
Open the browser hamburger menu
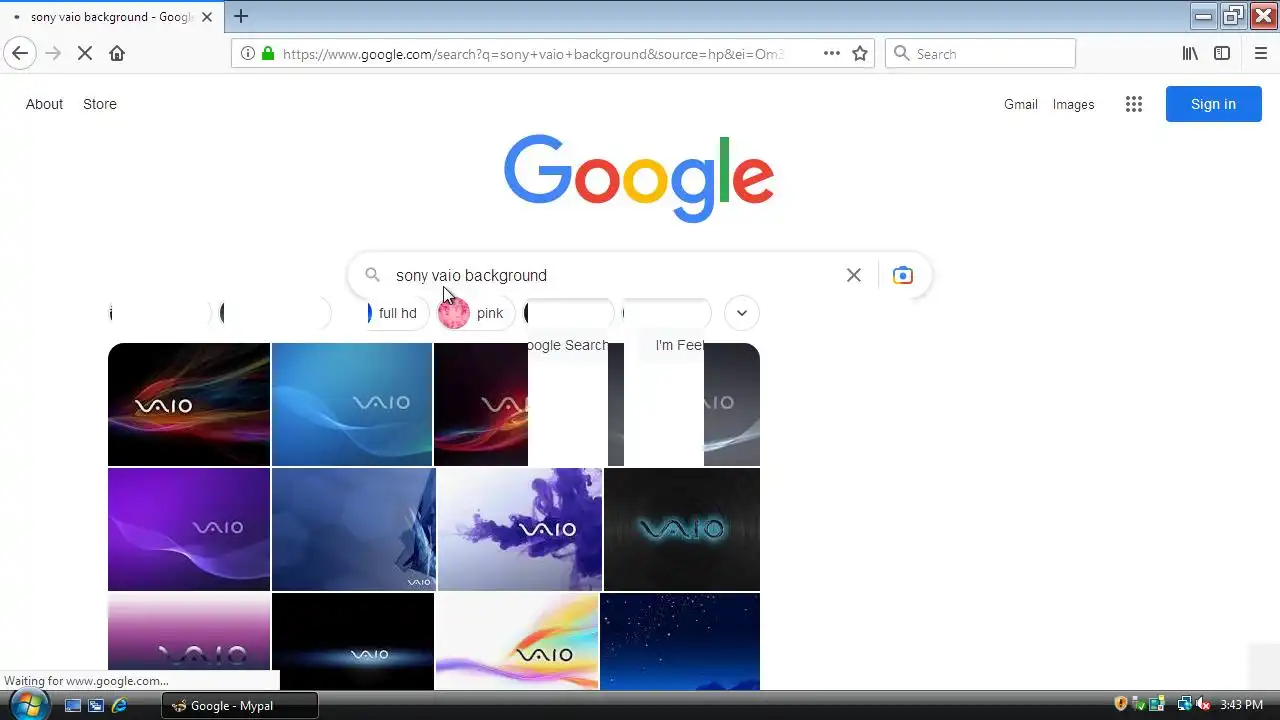click(x=1260, y=54)
